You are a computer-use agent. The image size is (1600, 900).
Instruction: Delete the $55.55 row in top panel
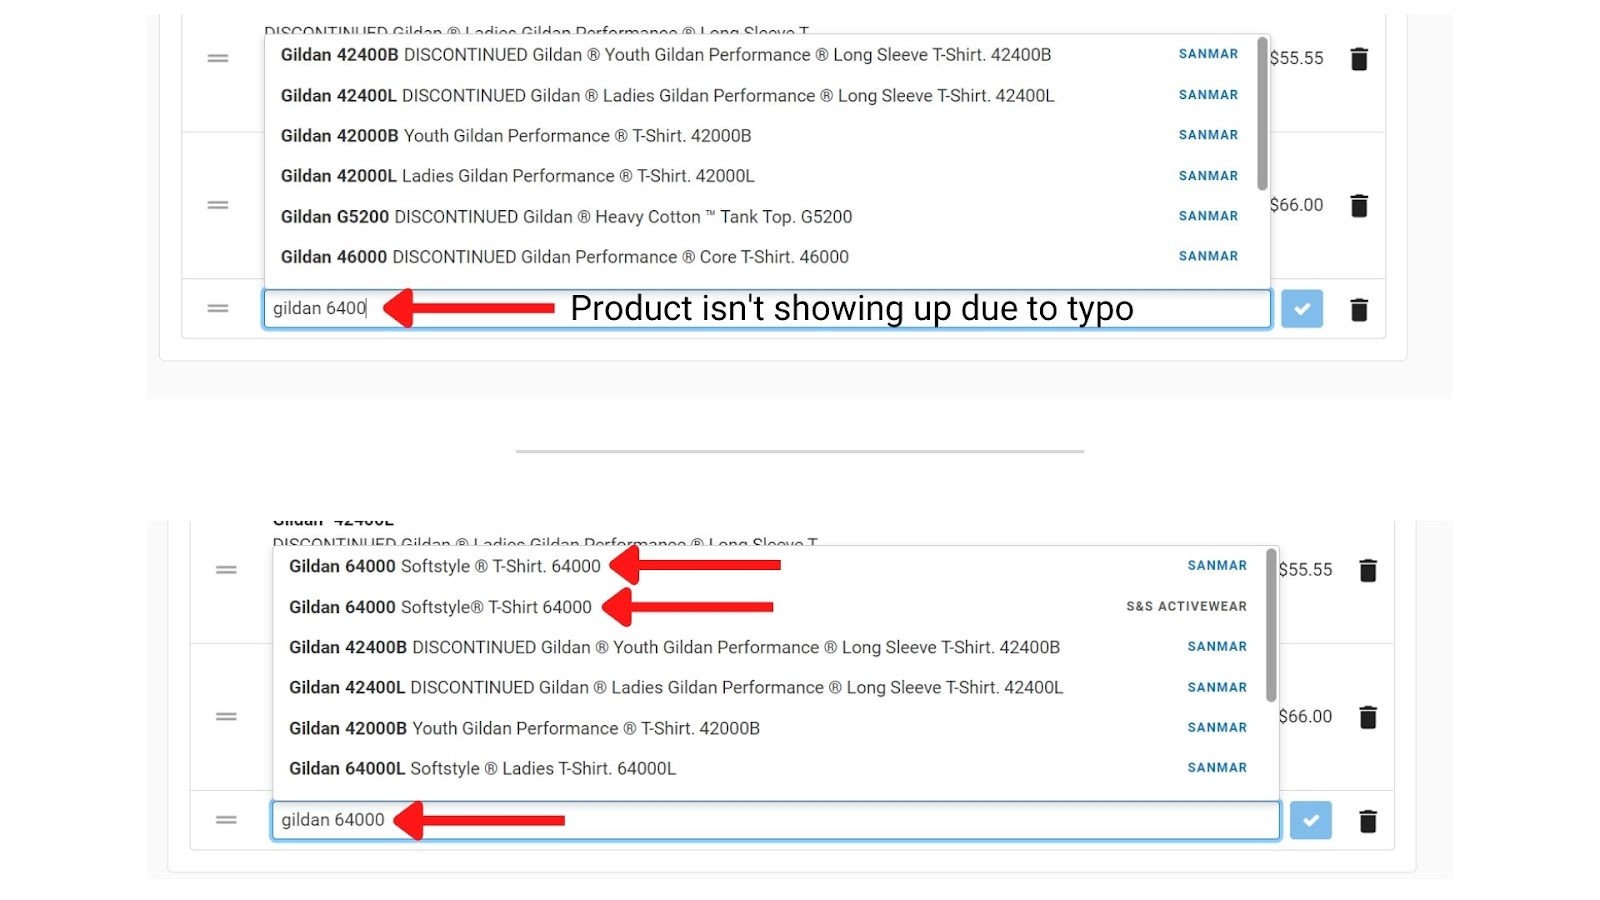[x=1359, y=59]
